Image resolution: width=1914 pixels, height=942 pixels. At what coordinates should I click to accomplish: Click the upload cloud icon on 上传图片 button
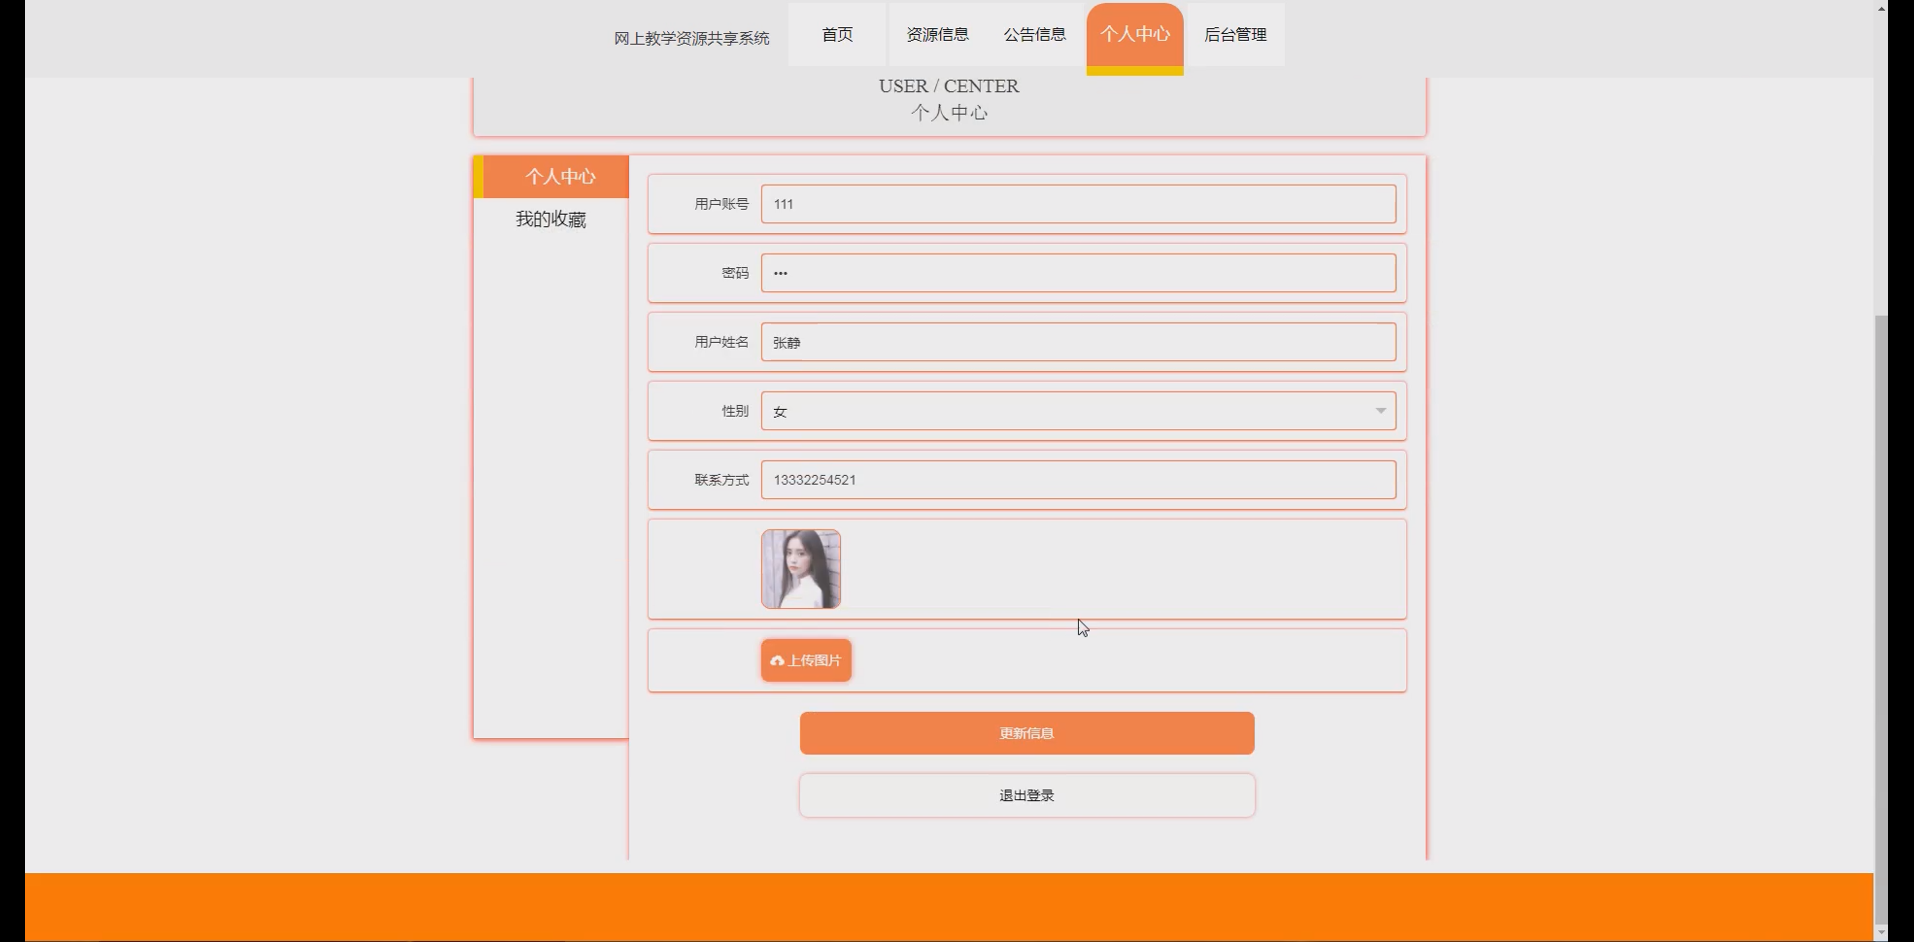pos(778,660)
